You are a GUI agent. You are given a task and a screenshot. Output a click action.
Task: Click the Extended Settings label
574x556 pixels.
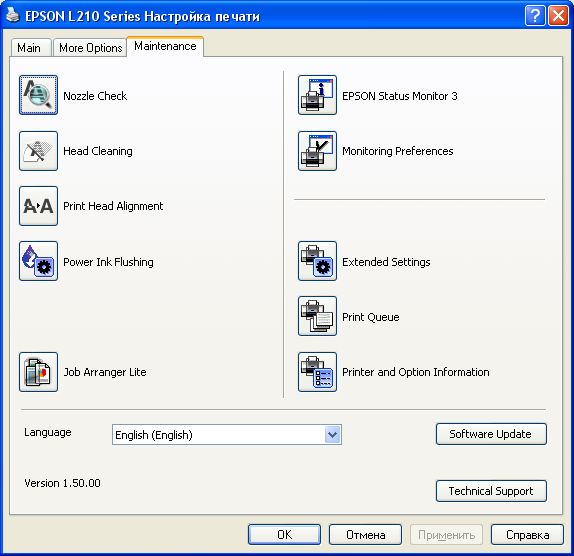click(x=386, y=262)
